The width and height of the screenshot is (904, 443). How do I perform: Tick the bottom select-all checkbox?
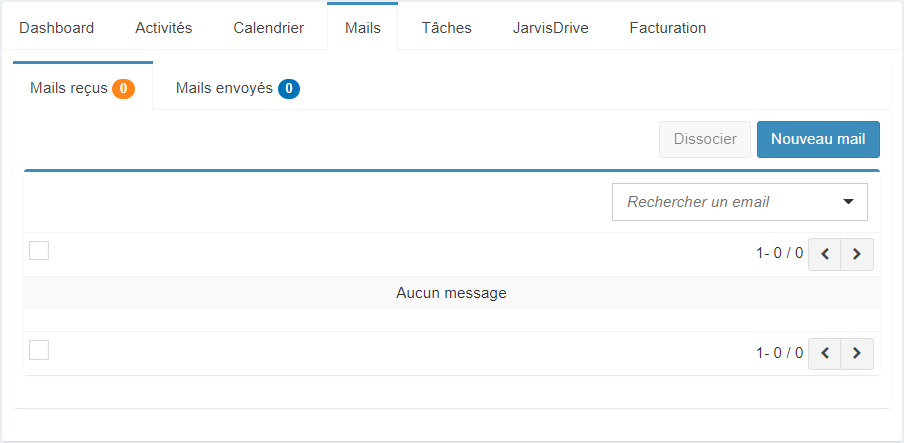(x=39, y=350)
